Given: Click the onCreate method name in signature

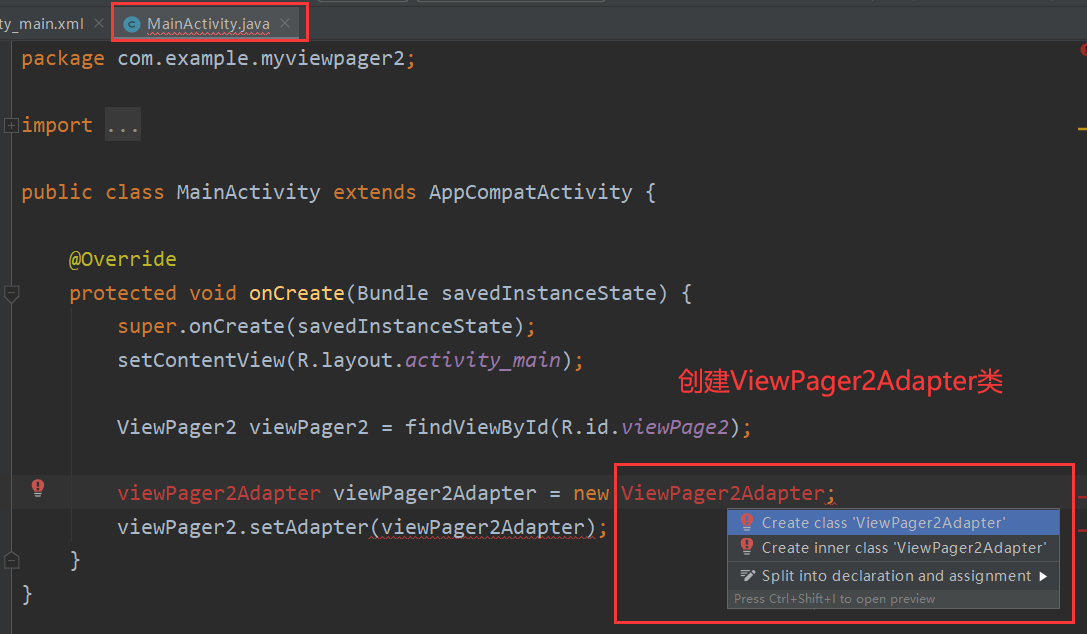Looking at the screenshot, I should (x=297, y=293).
